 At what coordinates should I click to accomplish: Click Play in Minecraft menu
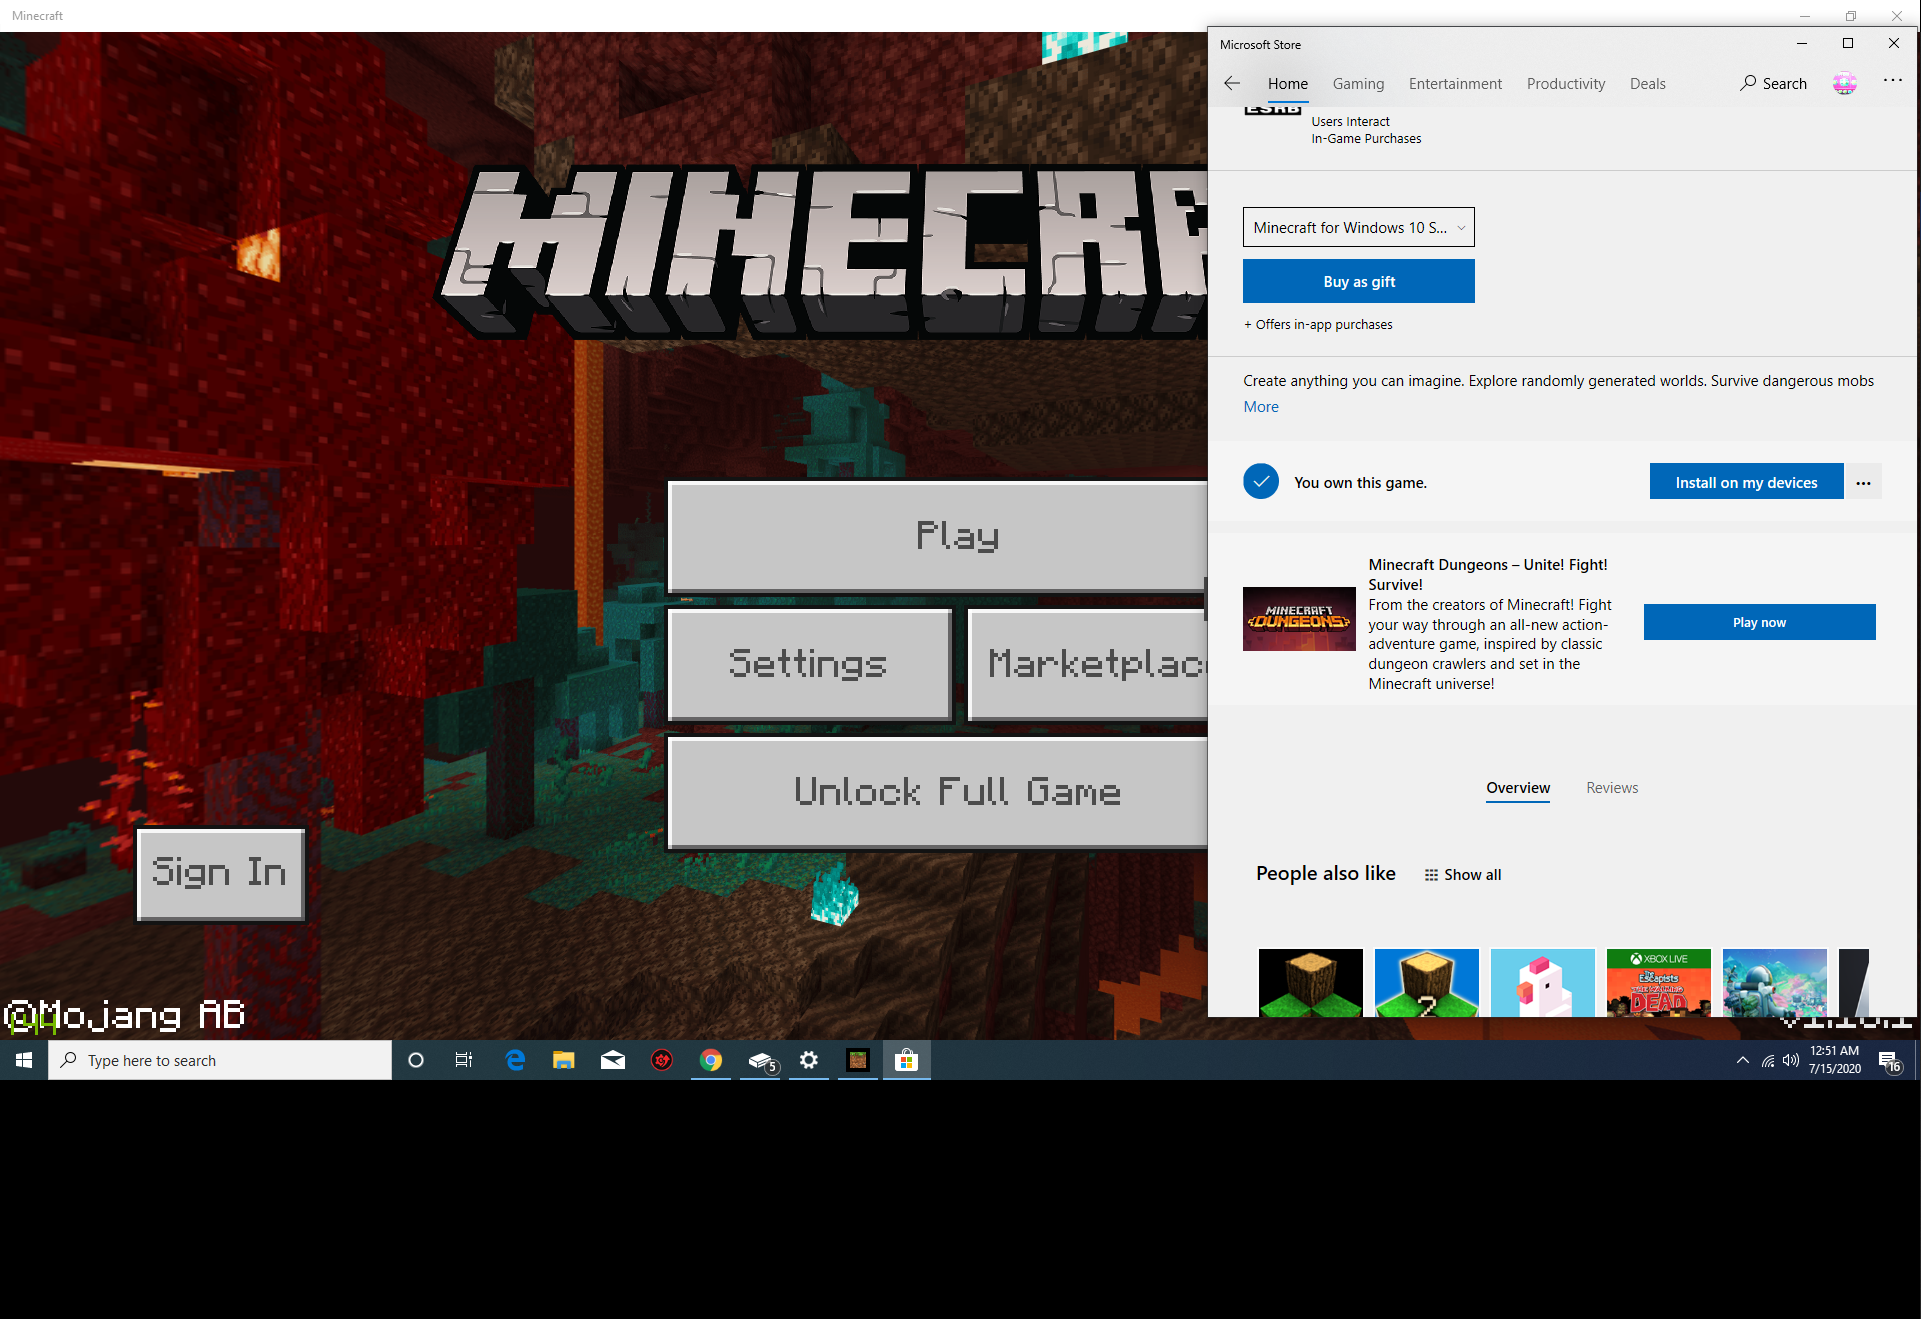[938, 536]
